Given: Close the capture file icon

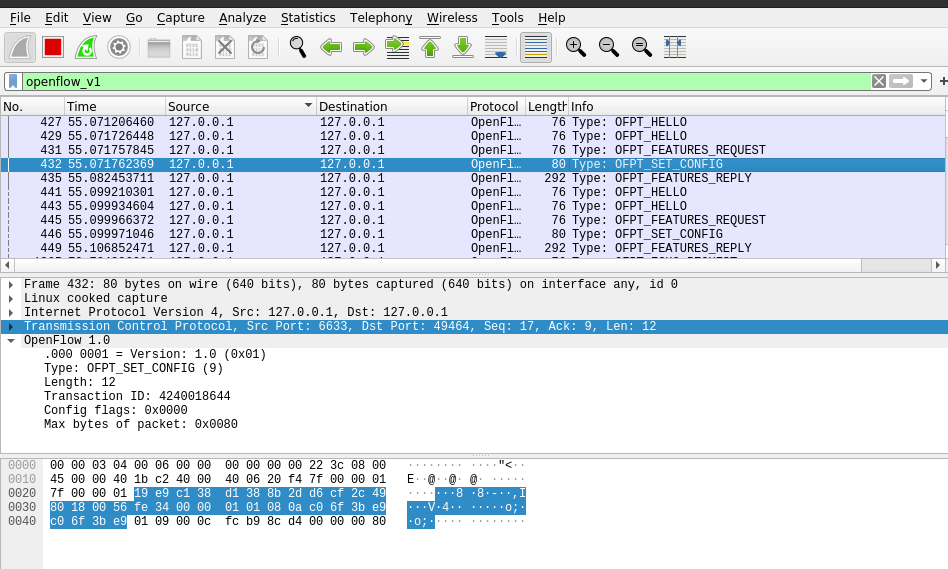Looking at the screenshot, I should click(x=225, y=47).
